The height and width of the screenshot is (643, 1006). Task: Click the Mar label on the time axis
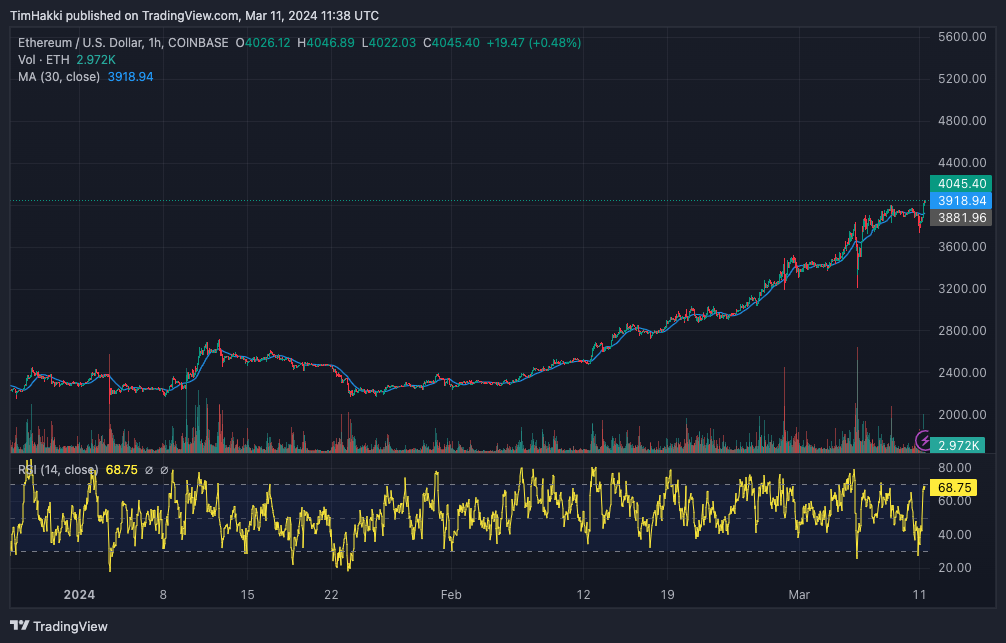pos(799,595)
